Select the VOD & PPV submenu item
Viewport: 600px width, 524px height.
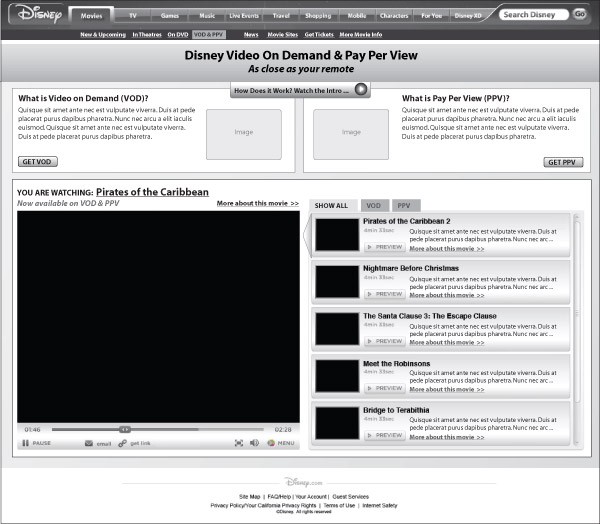click(209, 34)
